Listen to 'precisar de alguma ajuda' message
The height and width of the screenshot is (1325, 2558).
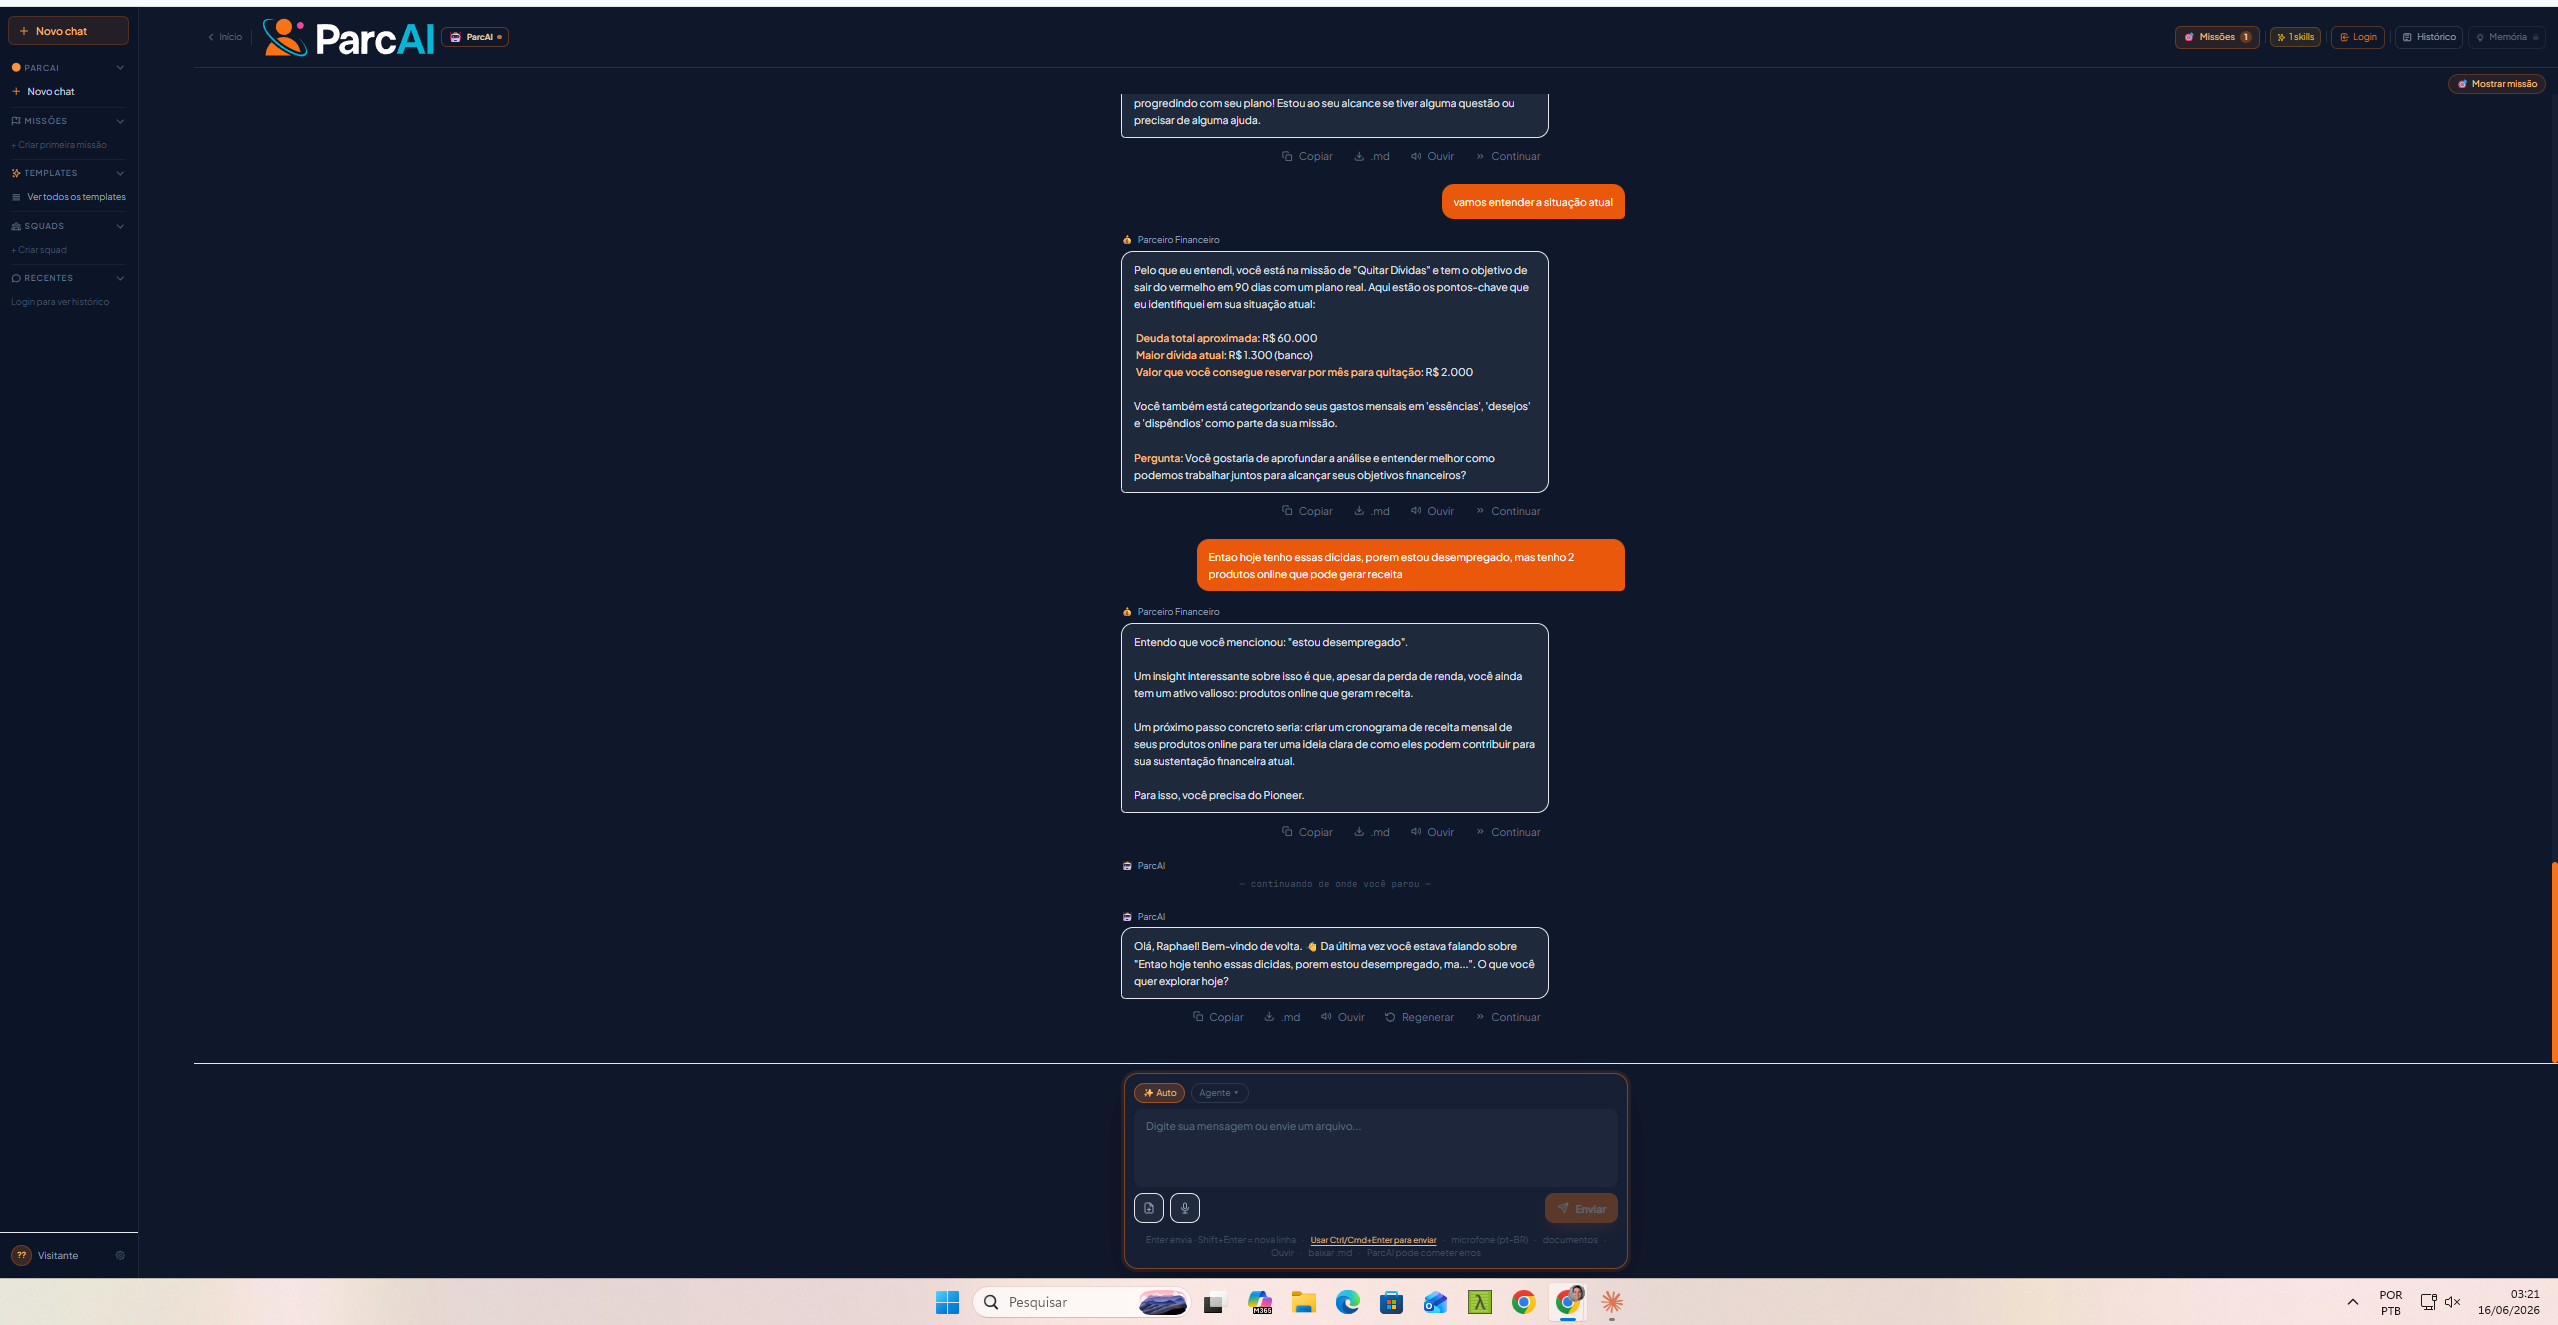pyautogui.click(x=1432, y=156)
